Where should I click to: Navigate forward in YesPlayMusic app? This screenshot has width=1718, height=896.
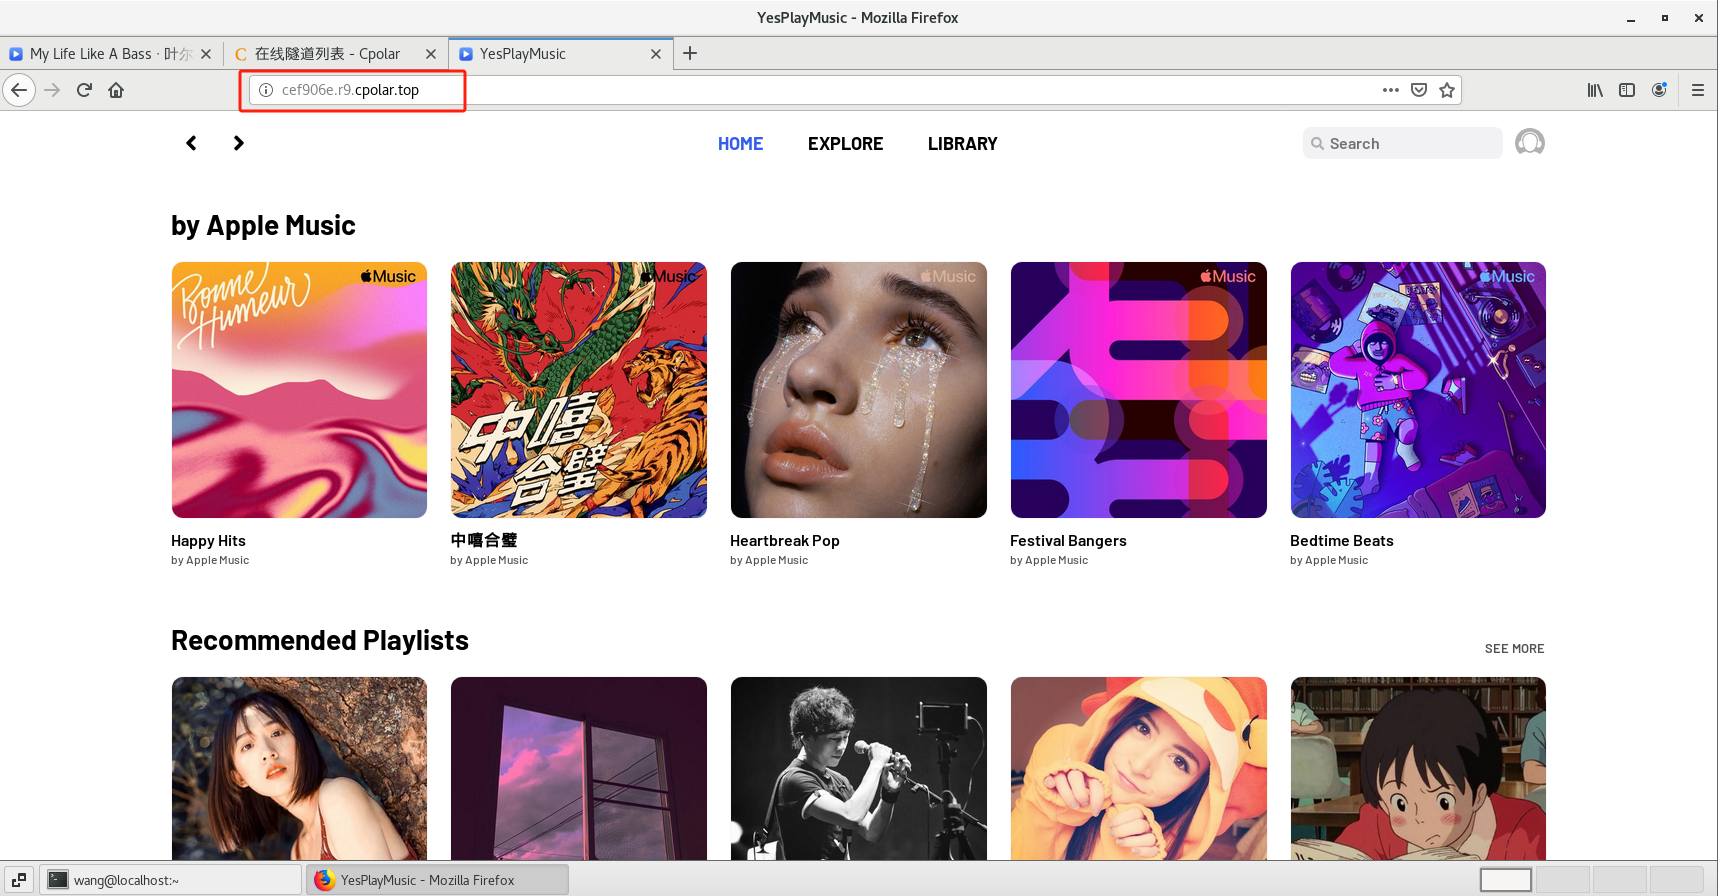[238, 143]
